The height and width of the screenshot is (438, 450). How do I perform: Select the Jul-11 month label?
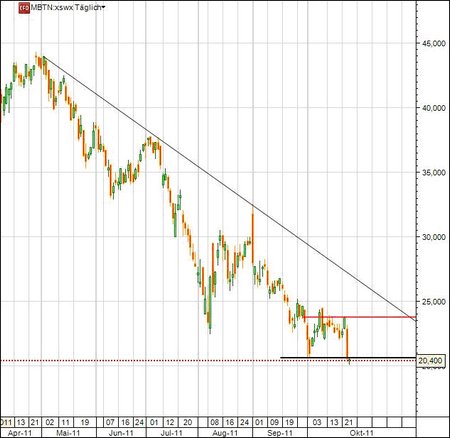(x=172, y=433)
